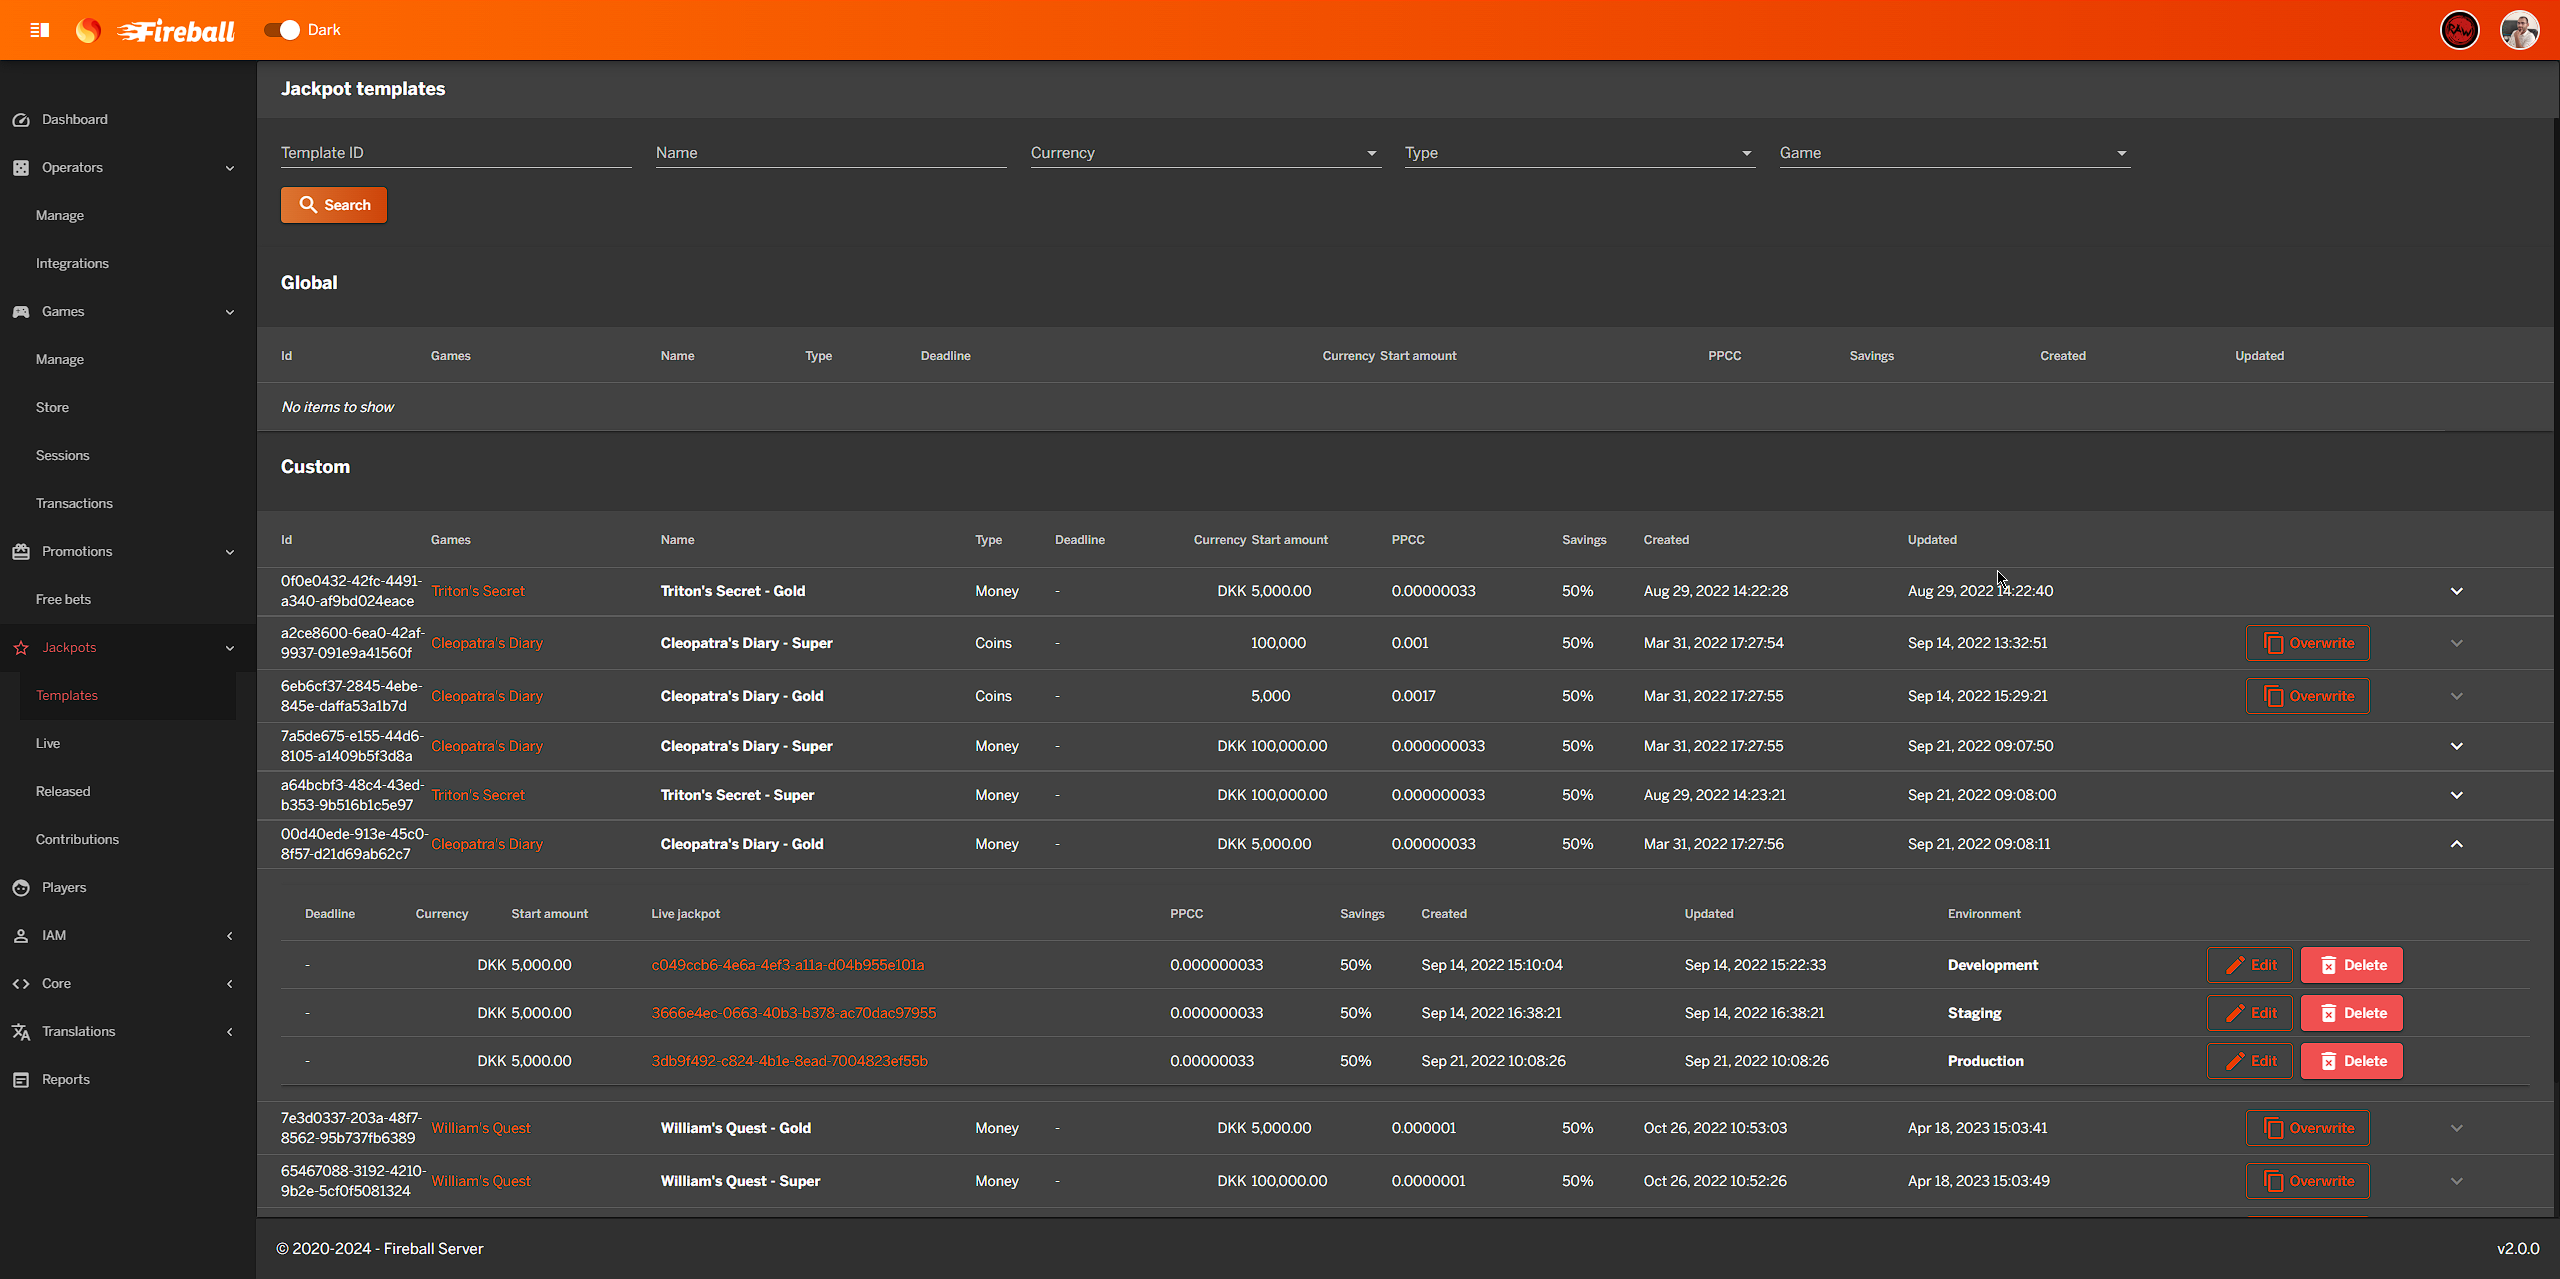Toggle the Dark mode switch
2560x1279 pixels.
pos(282,30)
